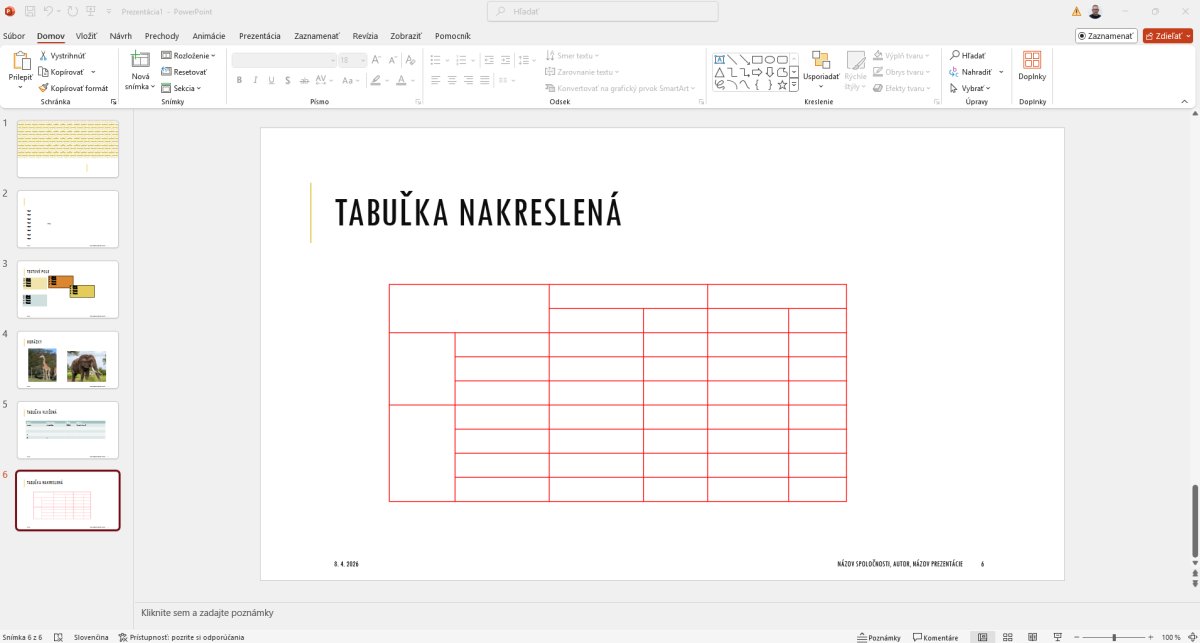Open the Usporiadať arrange tool

(821, 68)
